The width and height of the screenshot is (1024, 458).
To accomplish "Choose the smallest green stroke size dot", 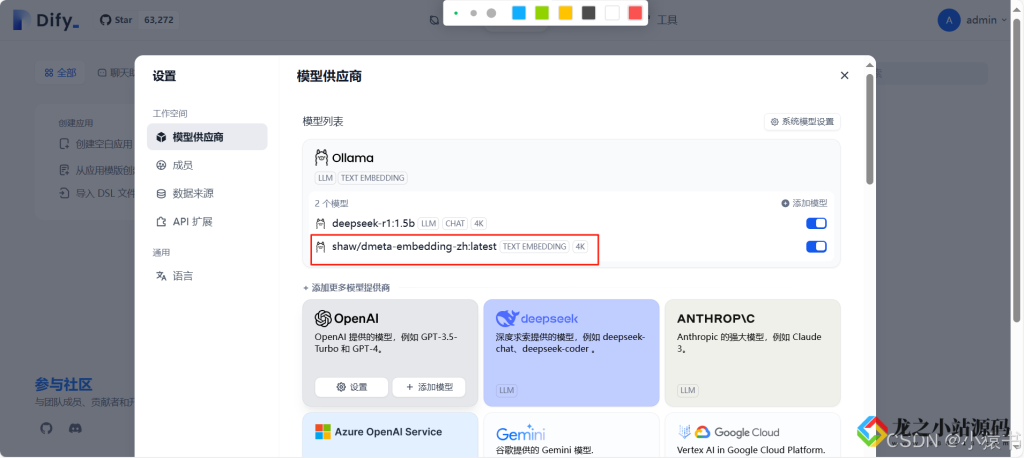I will 456,13.
